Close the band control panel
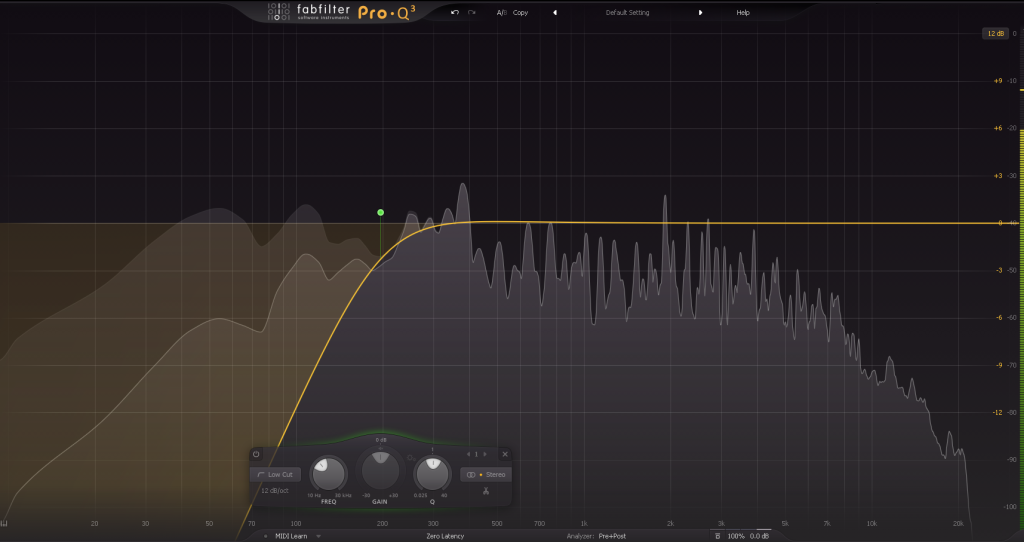 [504, 454]
